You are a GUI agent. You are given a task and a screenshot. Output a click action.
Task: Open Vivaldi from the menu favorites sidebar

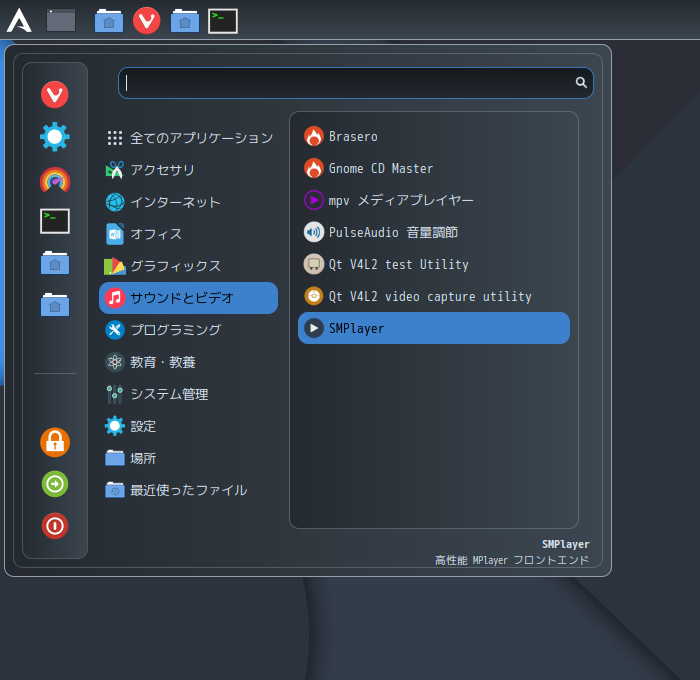click(55, 95)
